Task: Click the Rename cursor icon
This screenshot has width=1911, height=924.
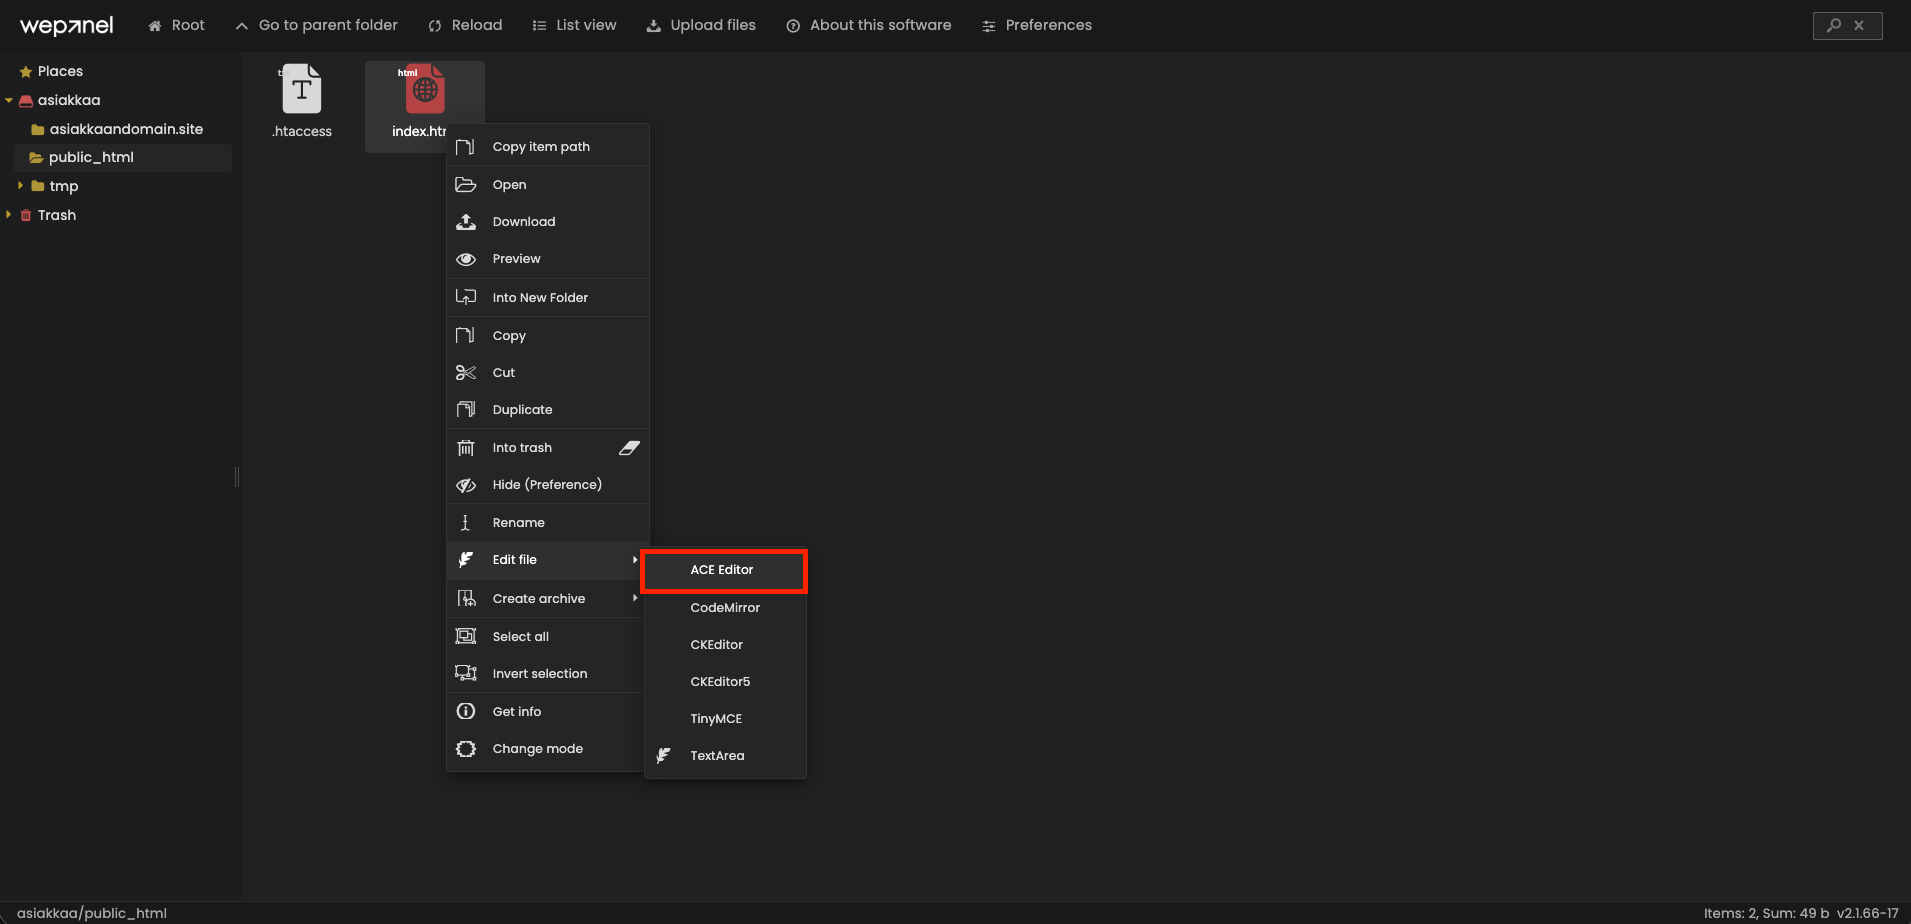Action: [465, 523]
